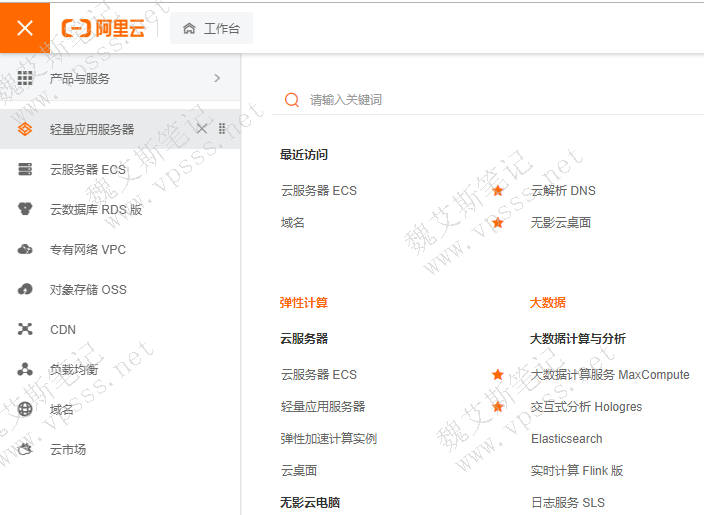Open the 工作台 home button

click(x=211, y=29)
